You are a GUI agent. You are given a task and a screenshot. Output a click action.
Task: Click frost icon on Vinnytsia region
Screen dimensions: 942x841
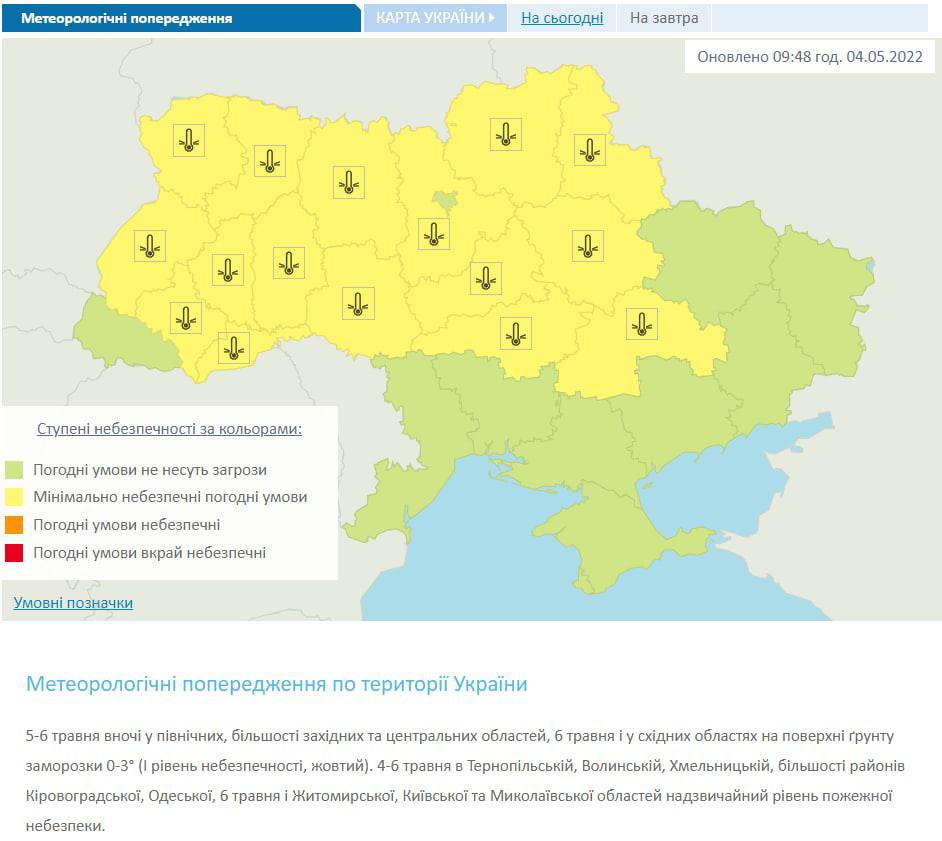point(359,303)
